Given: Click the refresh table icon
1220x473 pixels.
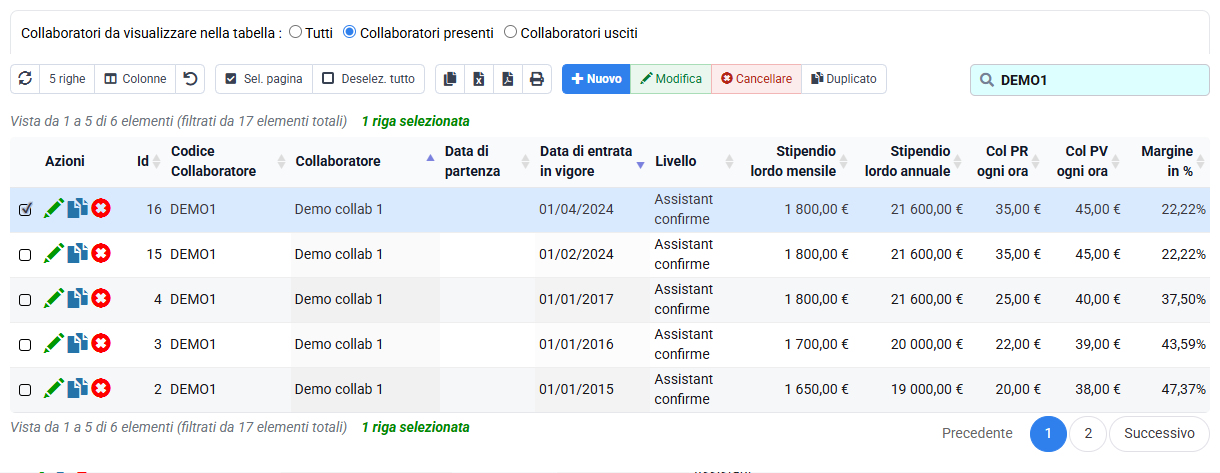Looking at the screenshot, I should tap(25, 79).
